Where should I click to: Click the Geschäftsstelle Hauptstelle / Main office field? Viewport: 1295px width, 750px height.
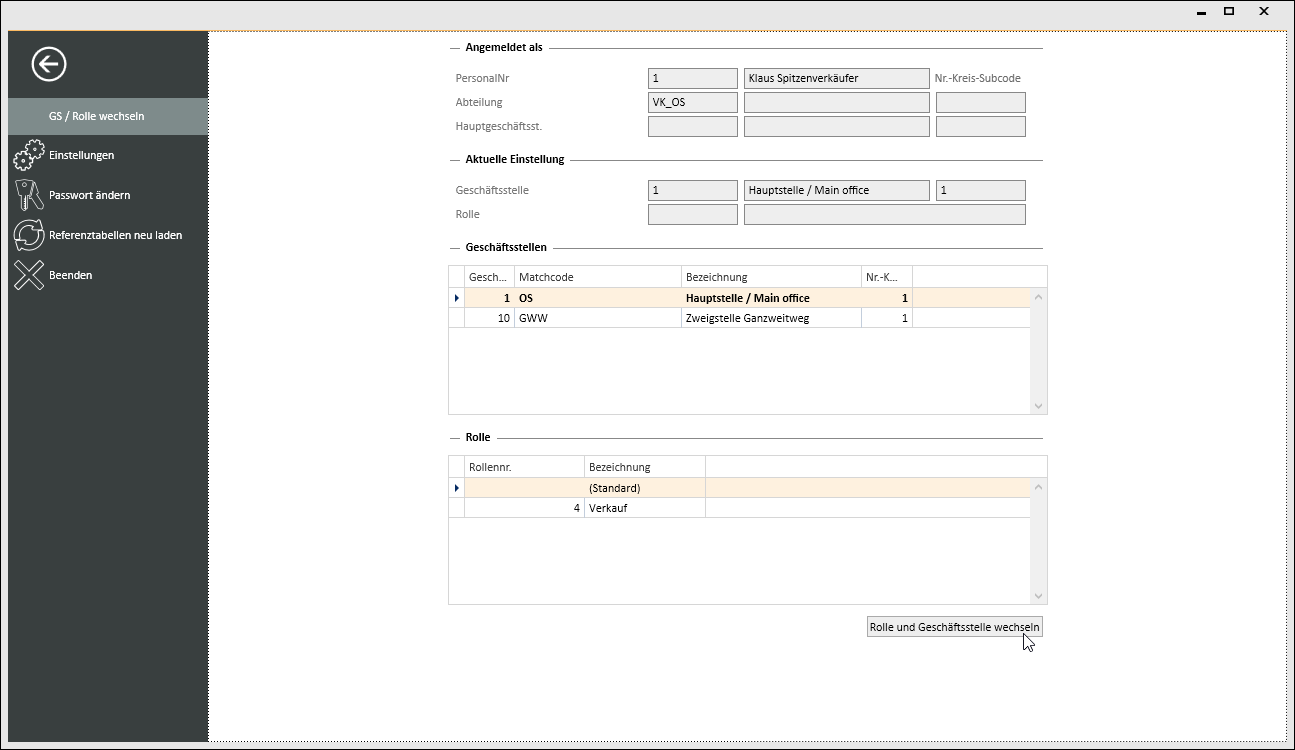837,190
